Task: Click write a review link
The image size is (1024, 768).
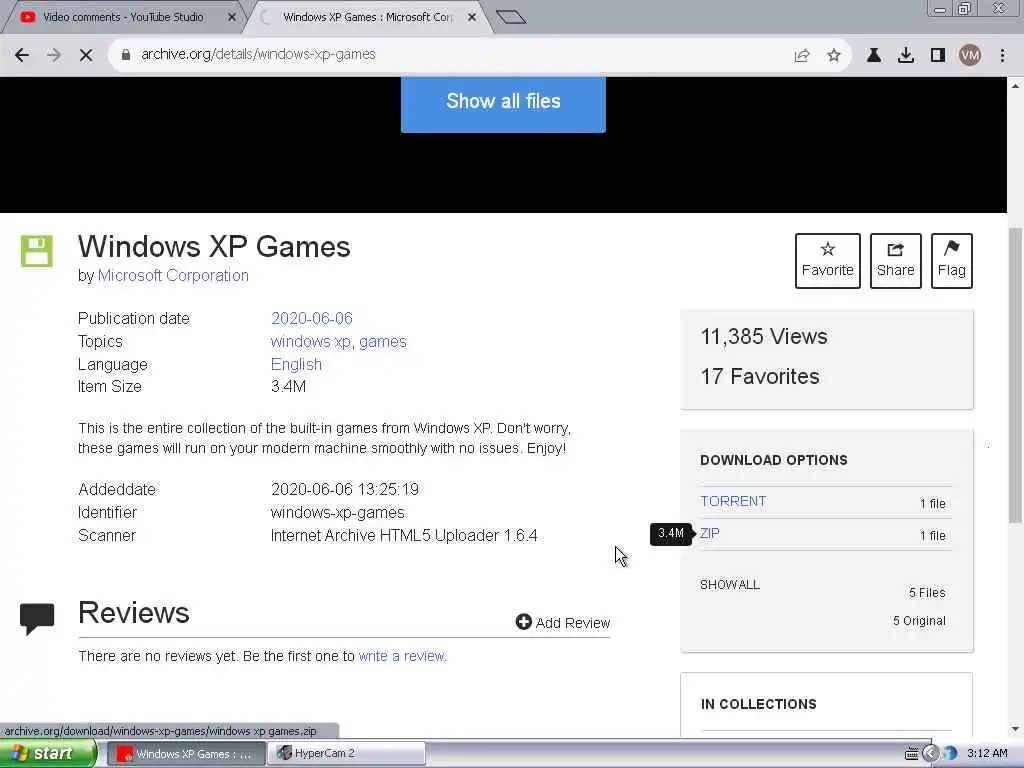Action: [x=402, y=656]
